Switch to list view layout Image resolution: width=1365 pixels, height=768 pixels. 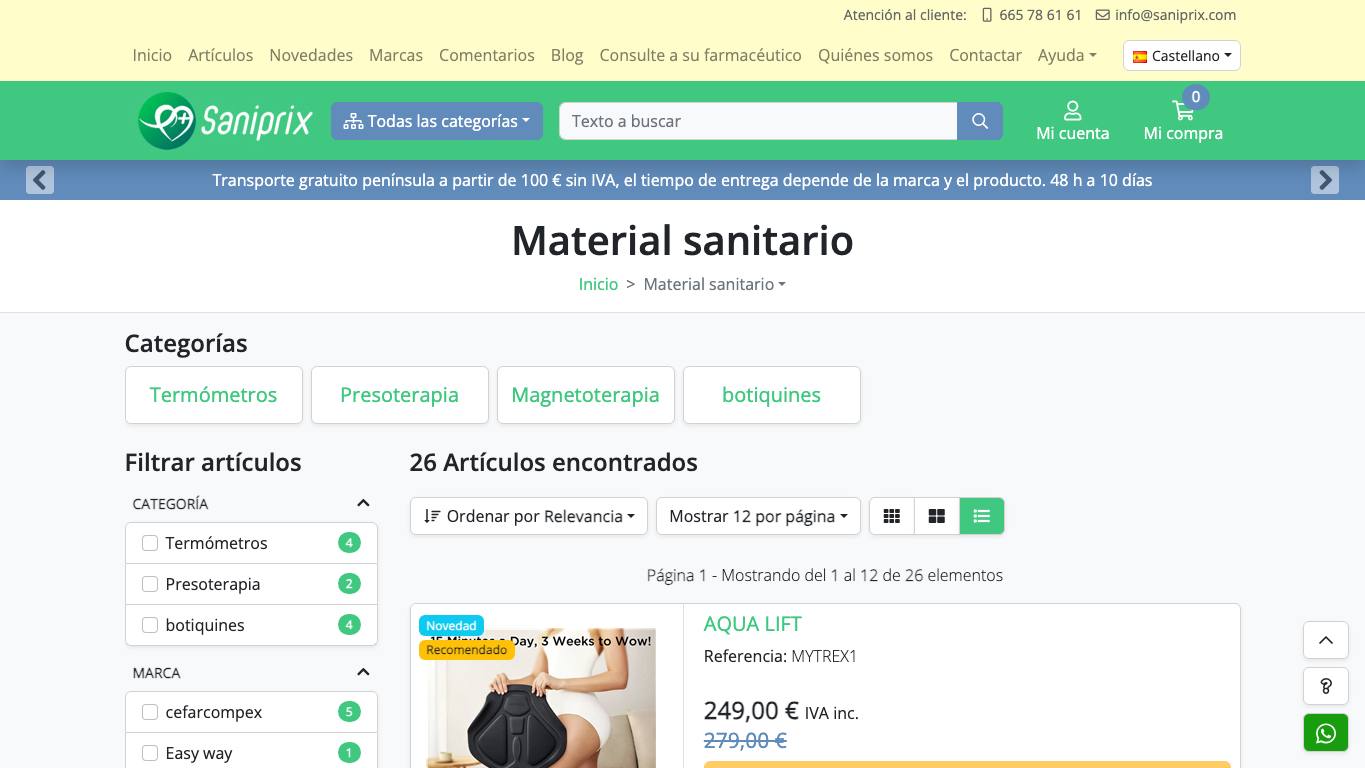point(982,516)
